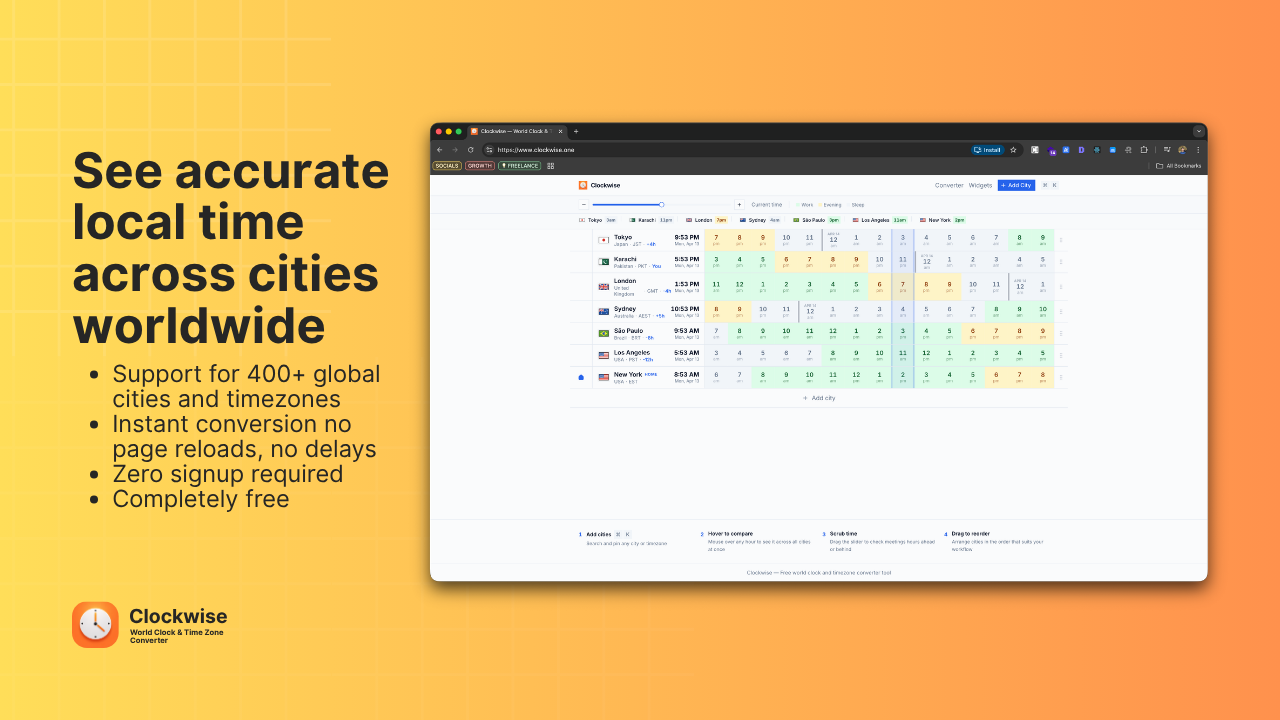
Task: Open the FREELANCE bookmark folder
Action: click(520, 166)
